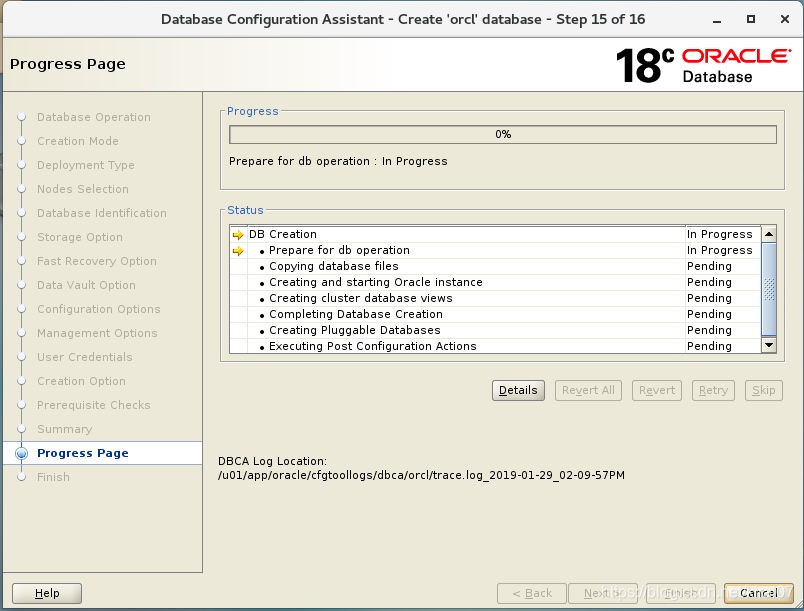This screenshot has height=611, width=804.
Task: Click the status list scrollbar thumb
Action: click(769, 290)
